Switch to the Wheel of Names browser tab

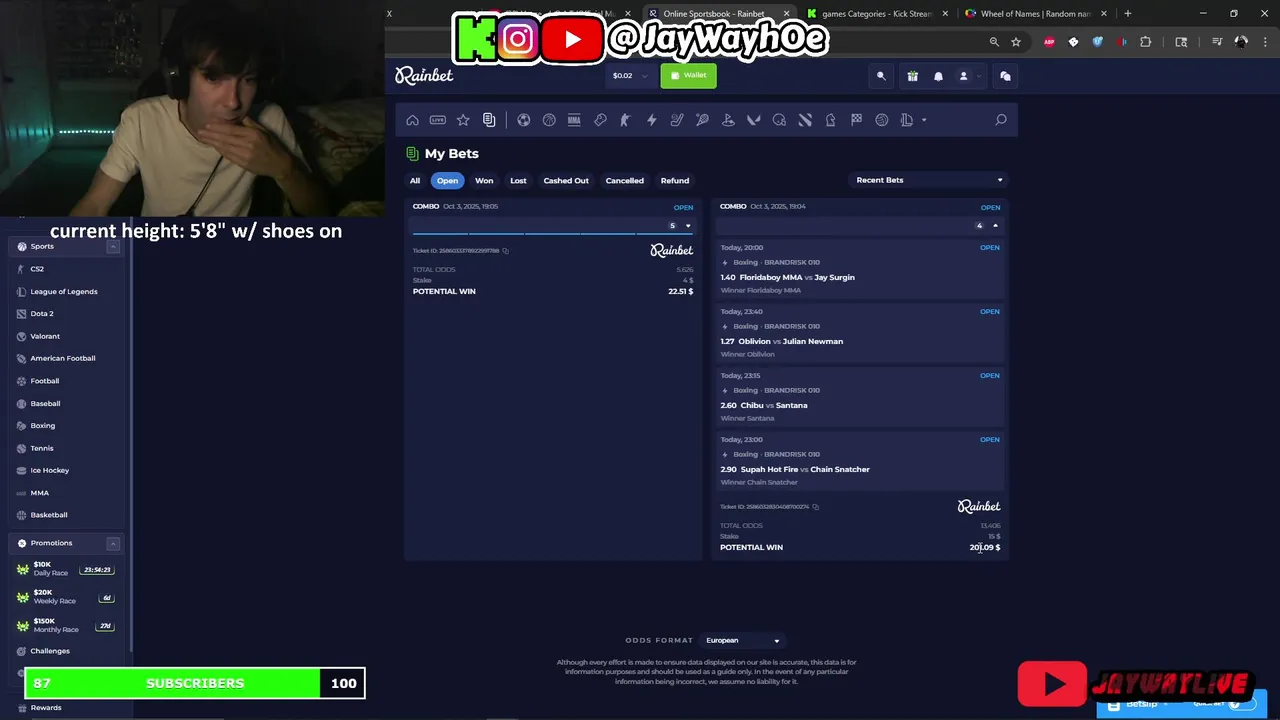pyautogui.click(x=1035, y=14)
